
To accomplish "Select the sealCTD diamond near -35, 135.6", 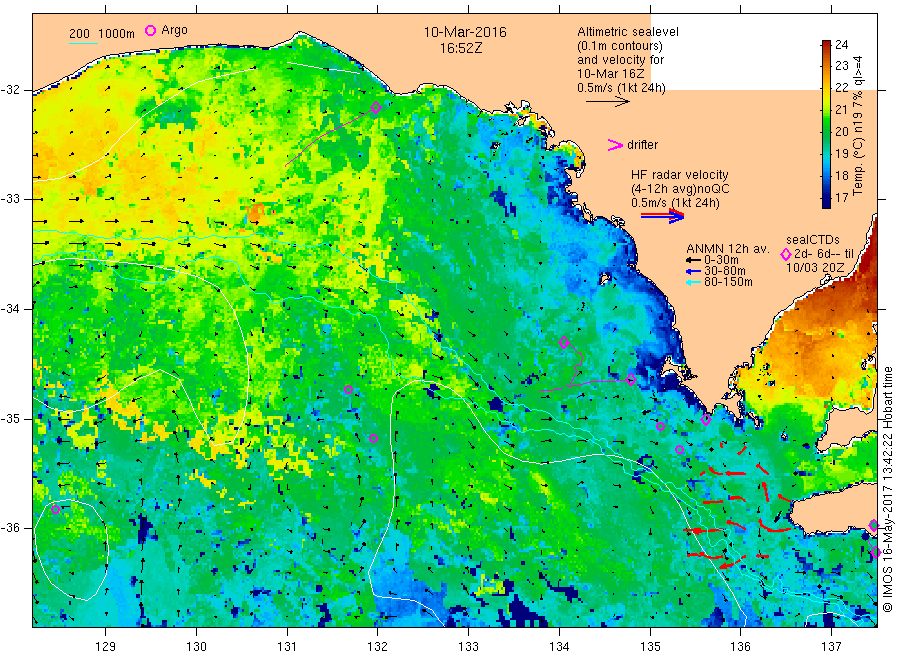I will [706, 420].
